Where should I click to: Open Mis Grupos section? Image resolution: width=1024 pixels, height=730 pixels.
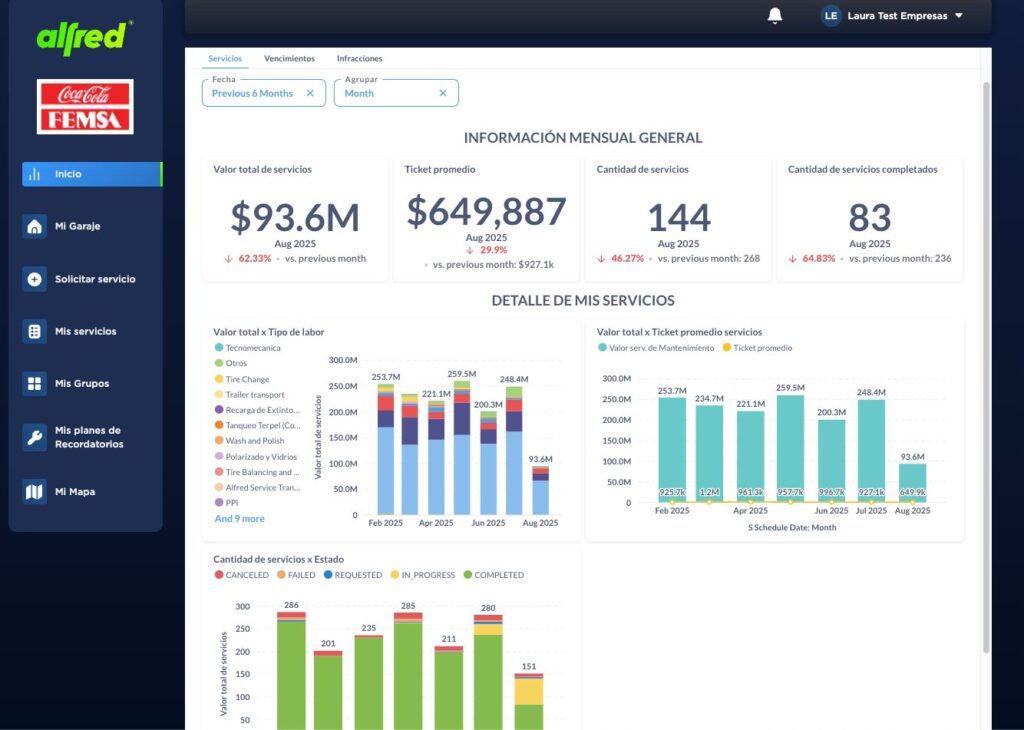pyautogui.click(x=82, y=384)
